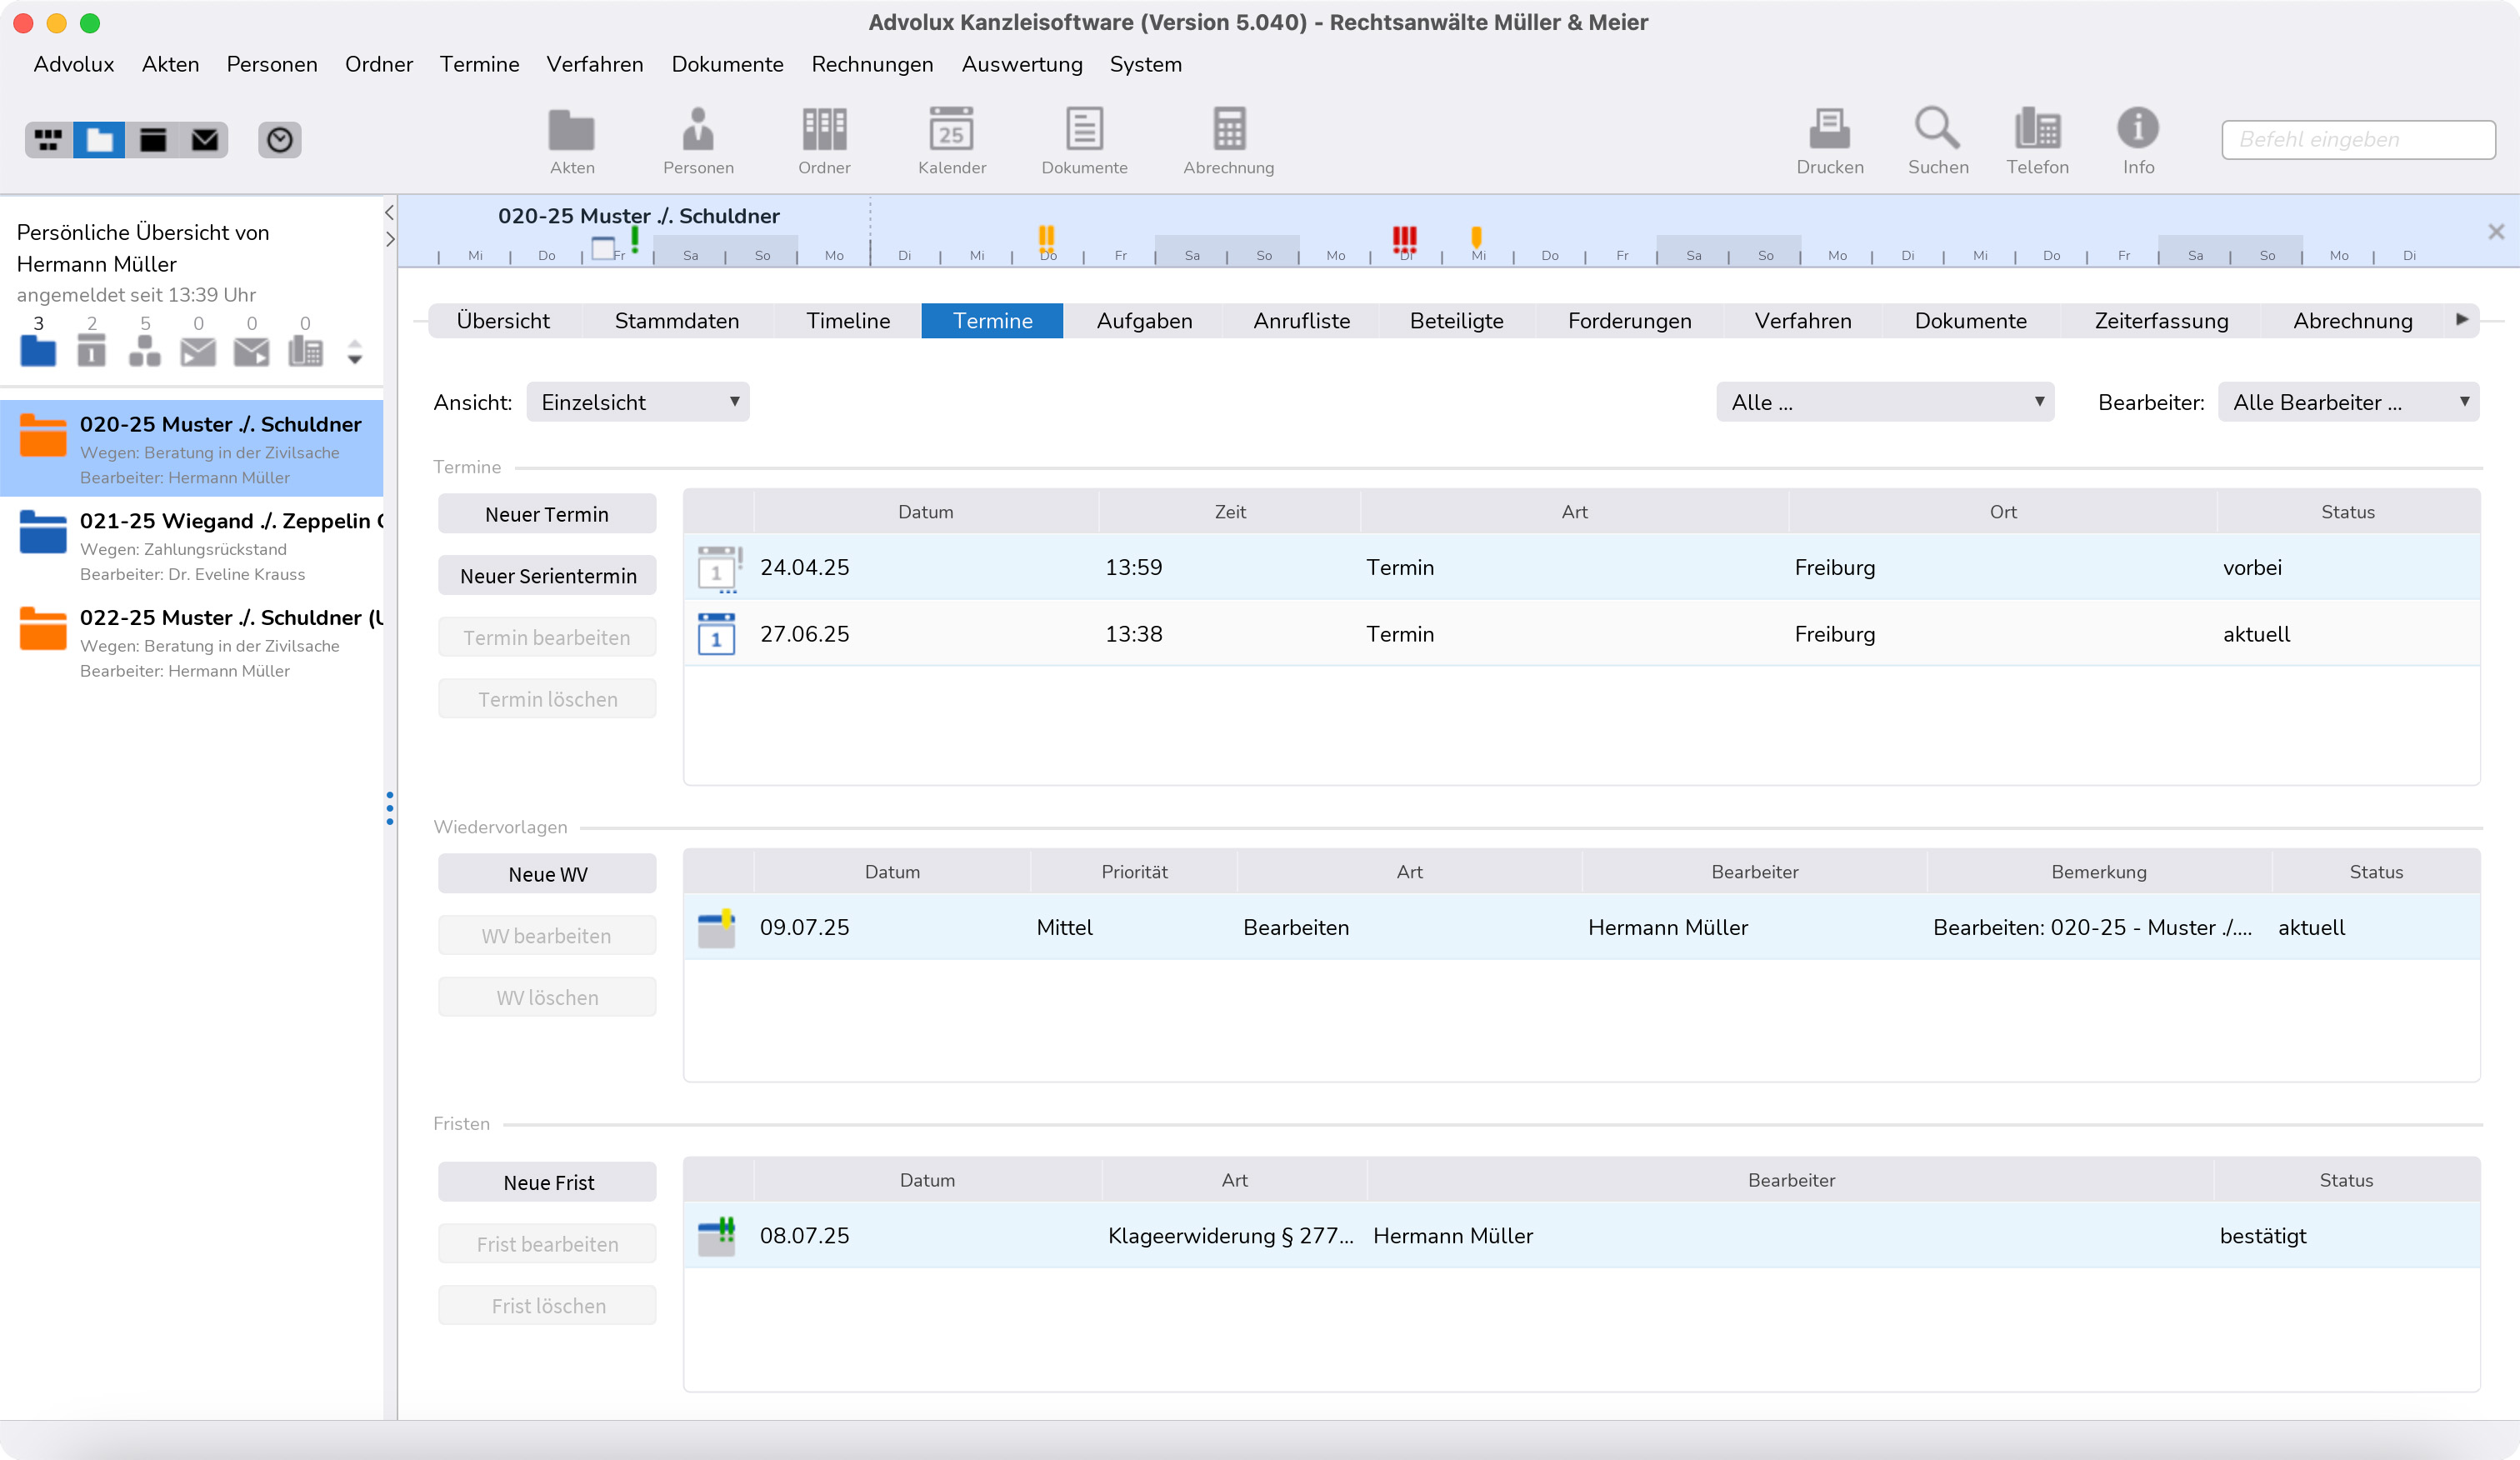2520x1460 pixels.
Task: Click sidebar phone list icon
Action: [x=305, y=350]
